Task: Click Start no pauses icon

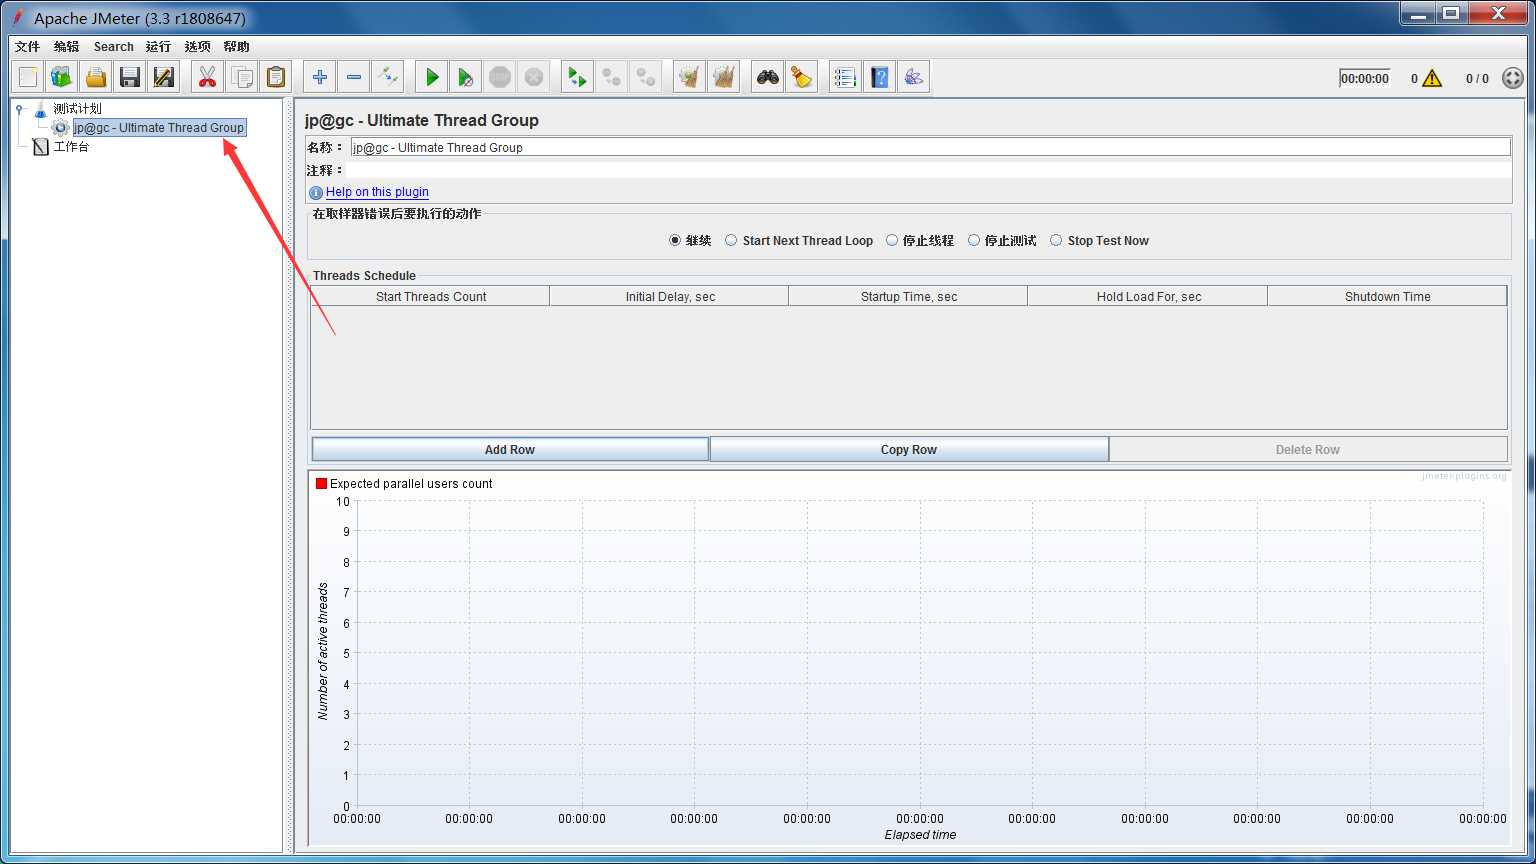Action: (x=466, y=77)
